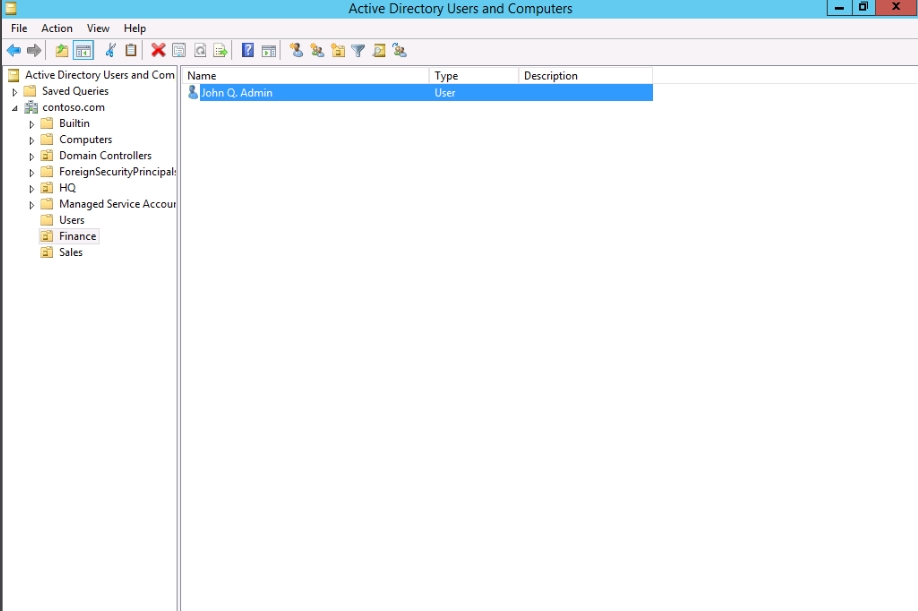The width and height of the screenshot is (918, 611).
Task: Expand the HQ organizational unit
Action: 32,188
